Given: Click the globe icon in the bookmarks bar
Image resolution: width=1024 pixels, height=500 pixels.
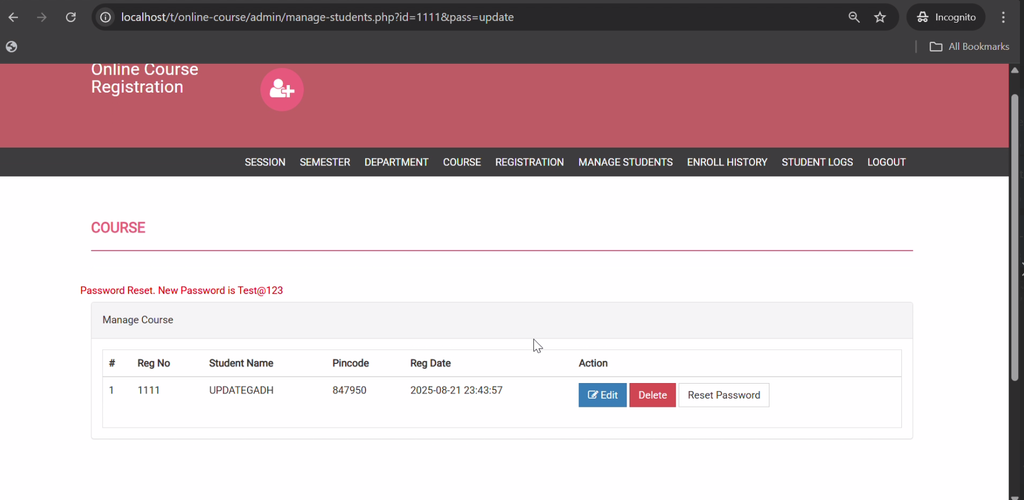Looking at the screenshot, I should click(11, 46).
